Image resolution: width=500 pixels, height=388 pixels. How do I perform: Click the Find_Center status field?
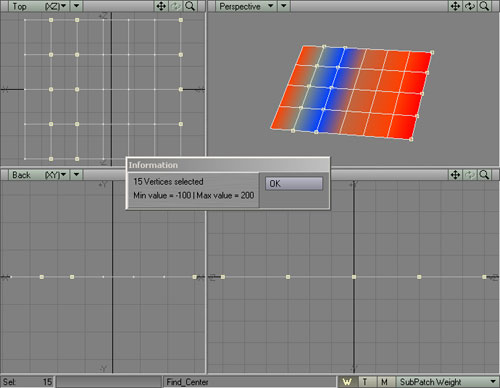(250, 382)
